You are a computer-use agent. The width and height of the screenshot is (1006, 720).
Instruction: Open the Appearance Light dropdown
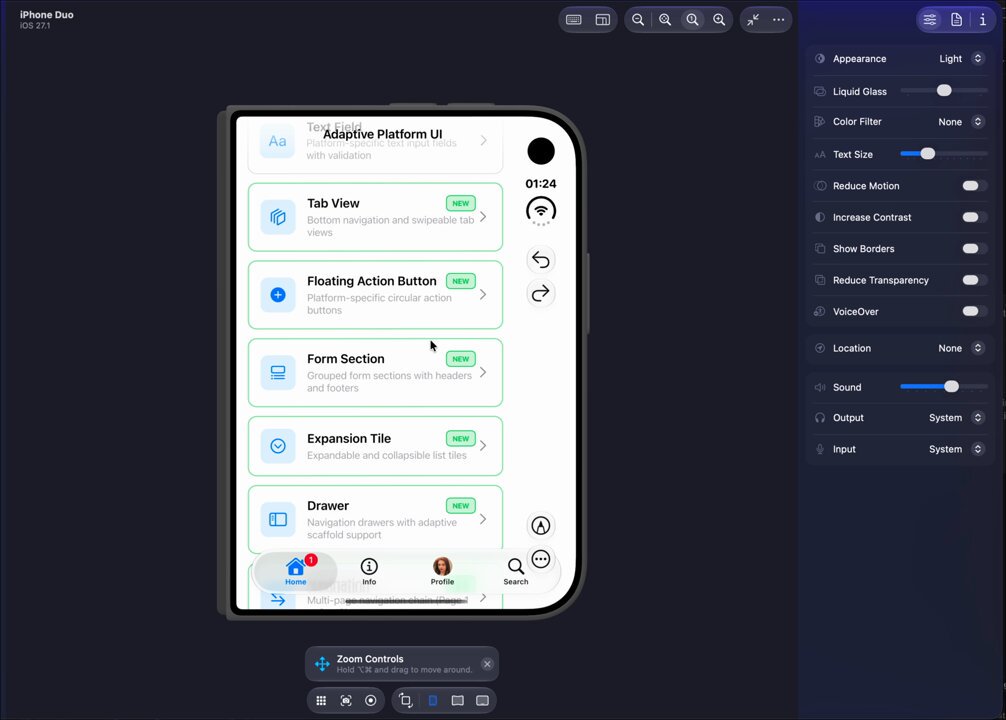click(960, 58)
